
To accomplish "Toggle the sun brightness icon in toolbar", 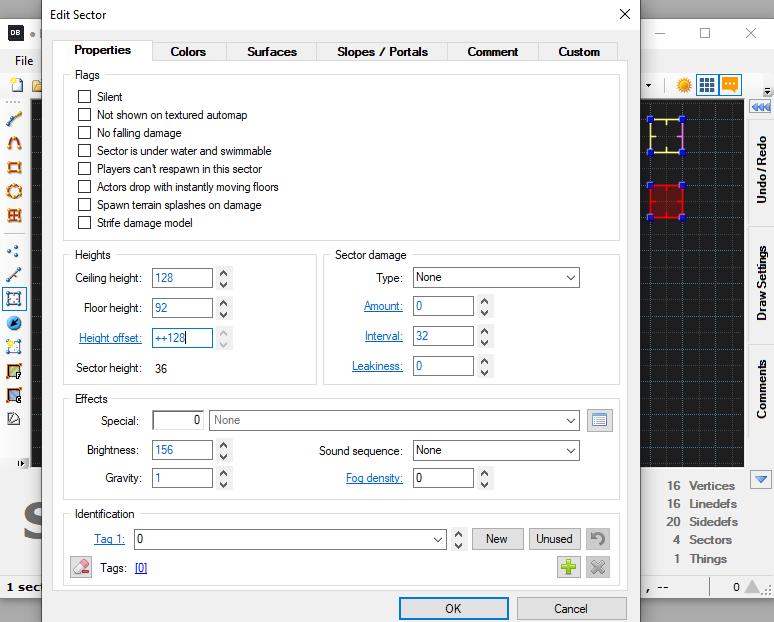I will click(684, 85).
